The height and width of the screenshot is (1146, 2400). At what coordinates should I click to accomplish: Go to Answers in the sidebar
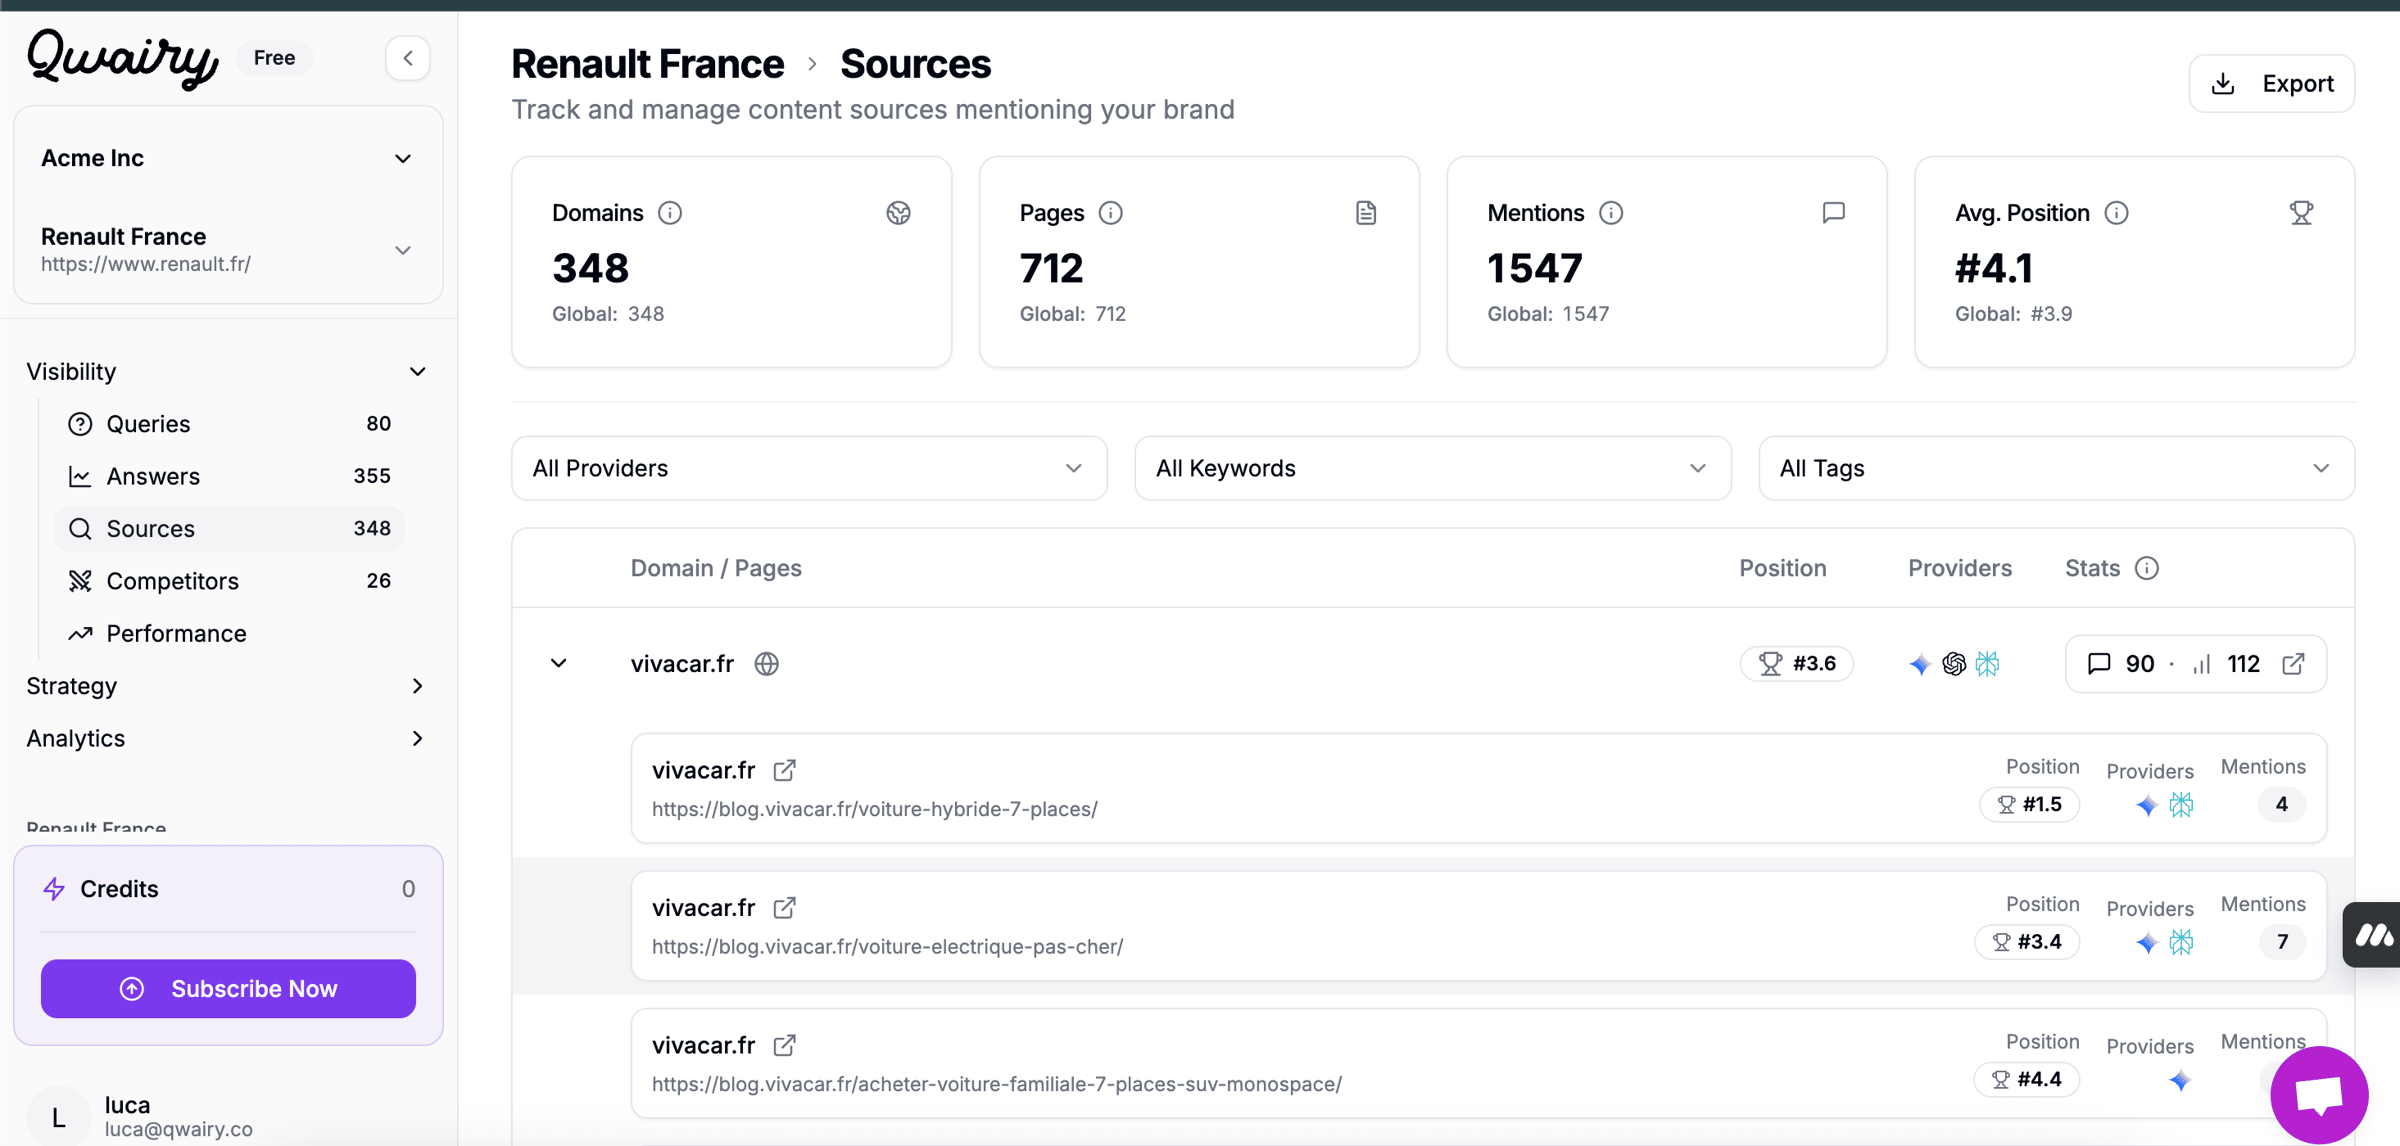tap(229, 476)
